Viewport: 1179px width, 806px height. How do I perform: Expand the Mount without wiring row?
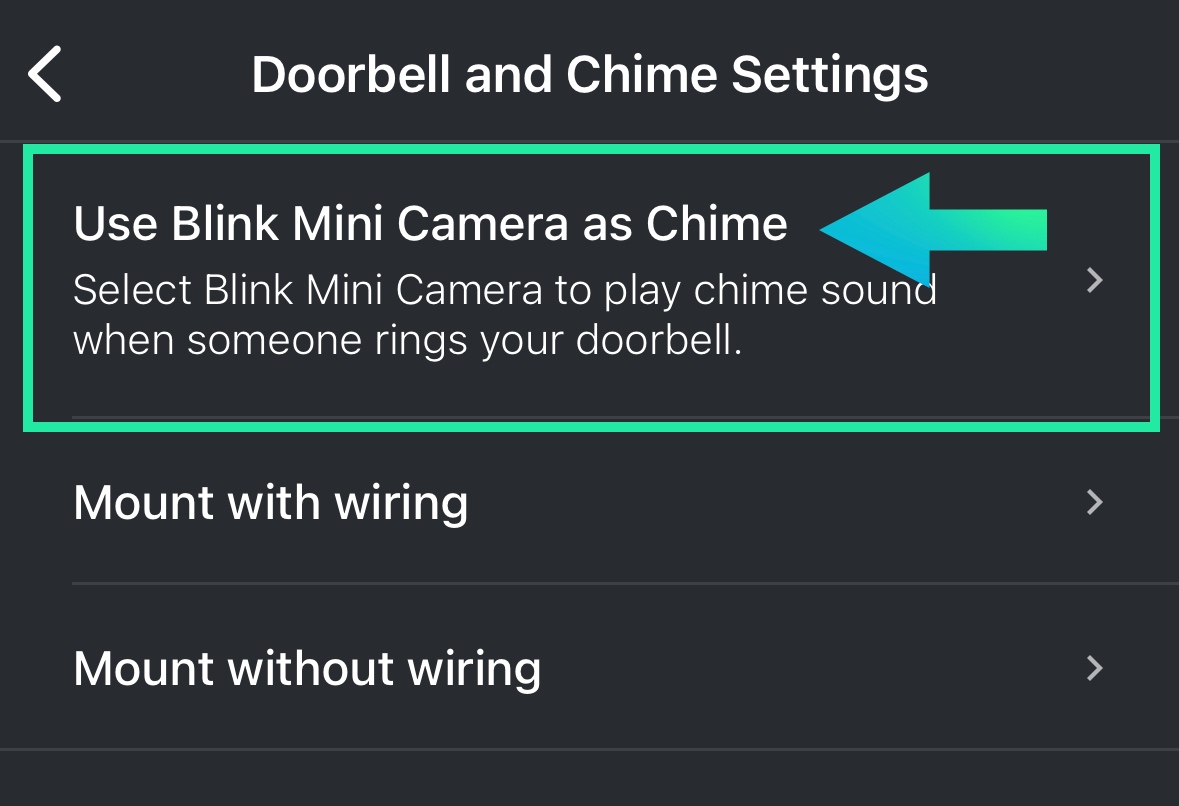(590, 668)
